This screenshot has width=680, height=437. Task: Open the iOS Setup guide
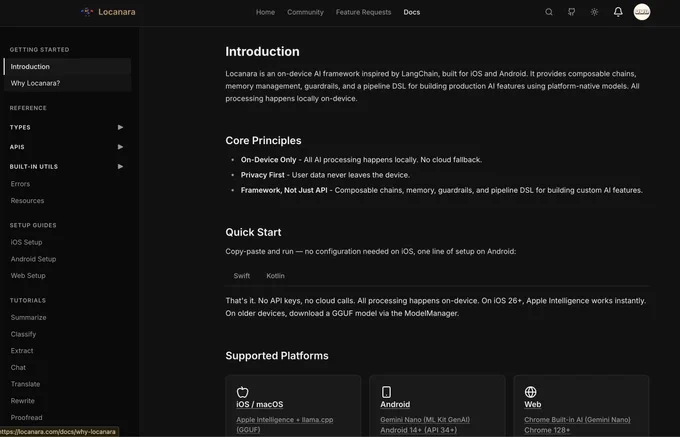tap(26, 242)
